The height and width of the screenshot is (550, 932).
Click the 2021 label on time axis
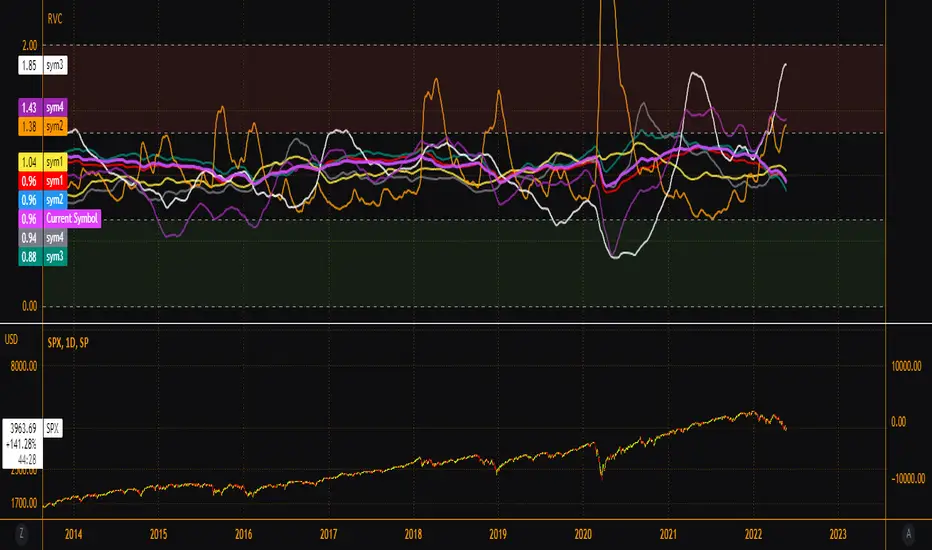point(668,534)
